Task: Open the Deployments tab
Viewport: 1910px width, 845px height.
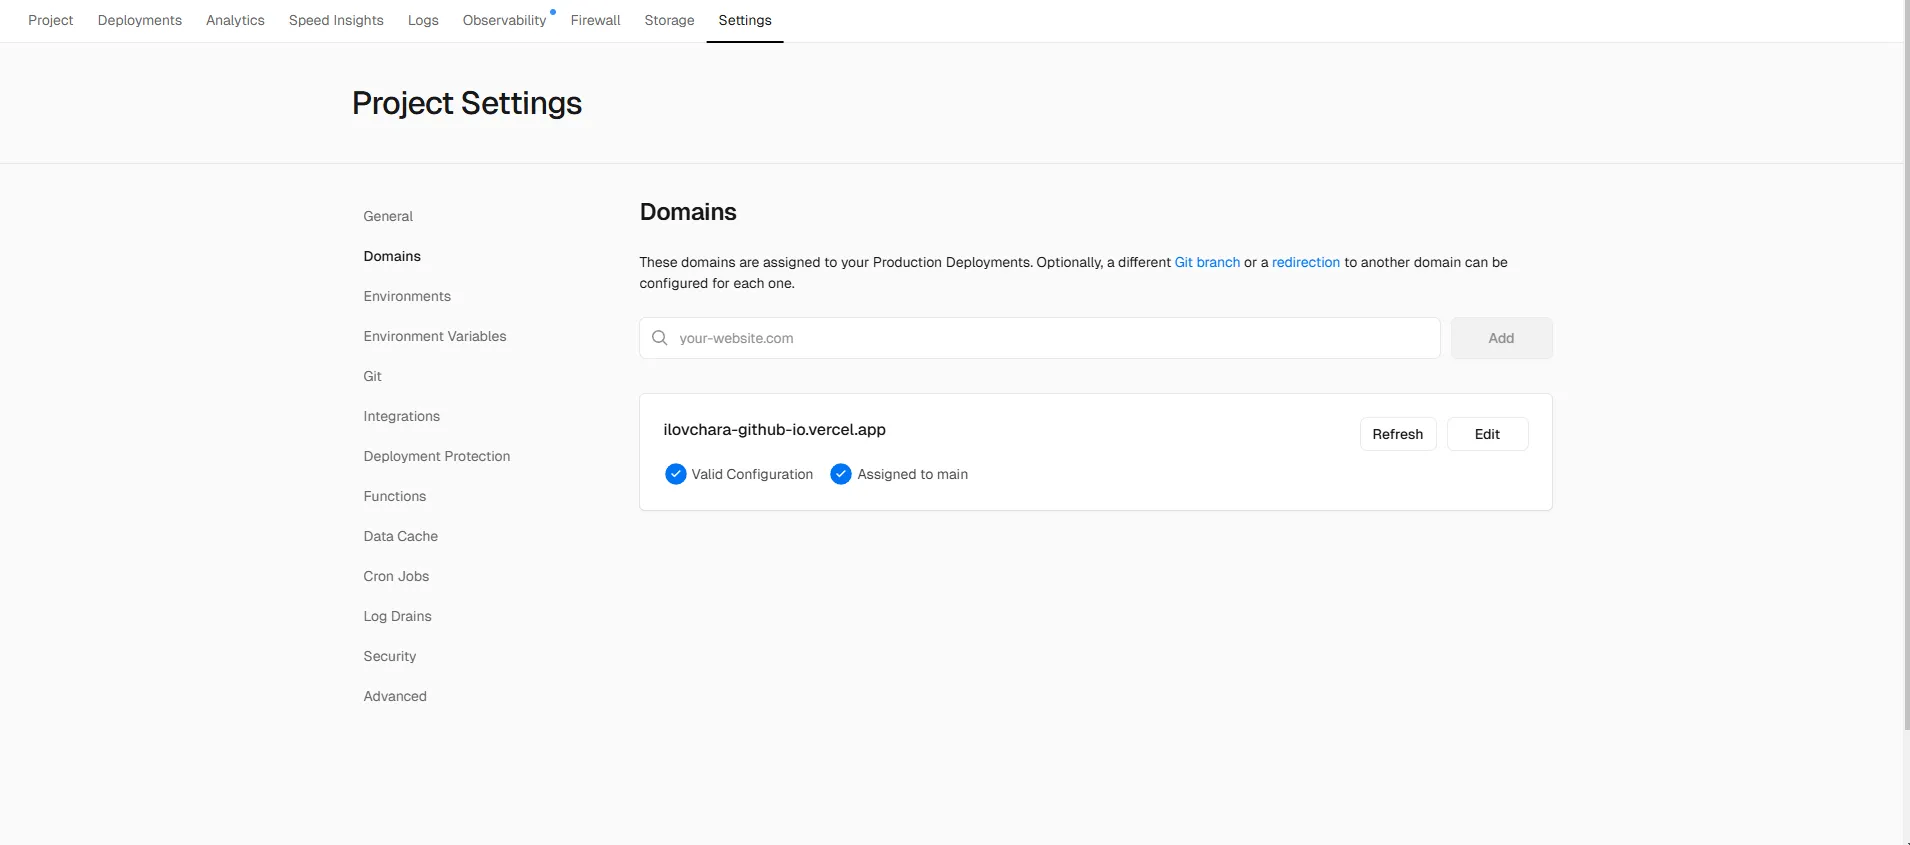Action: (140, 20)
